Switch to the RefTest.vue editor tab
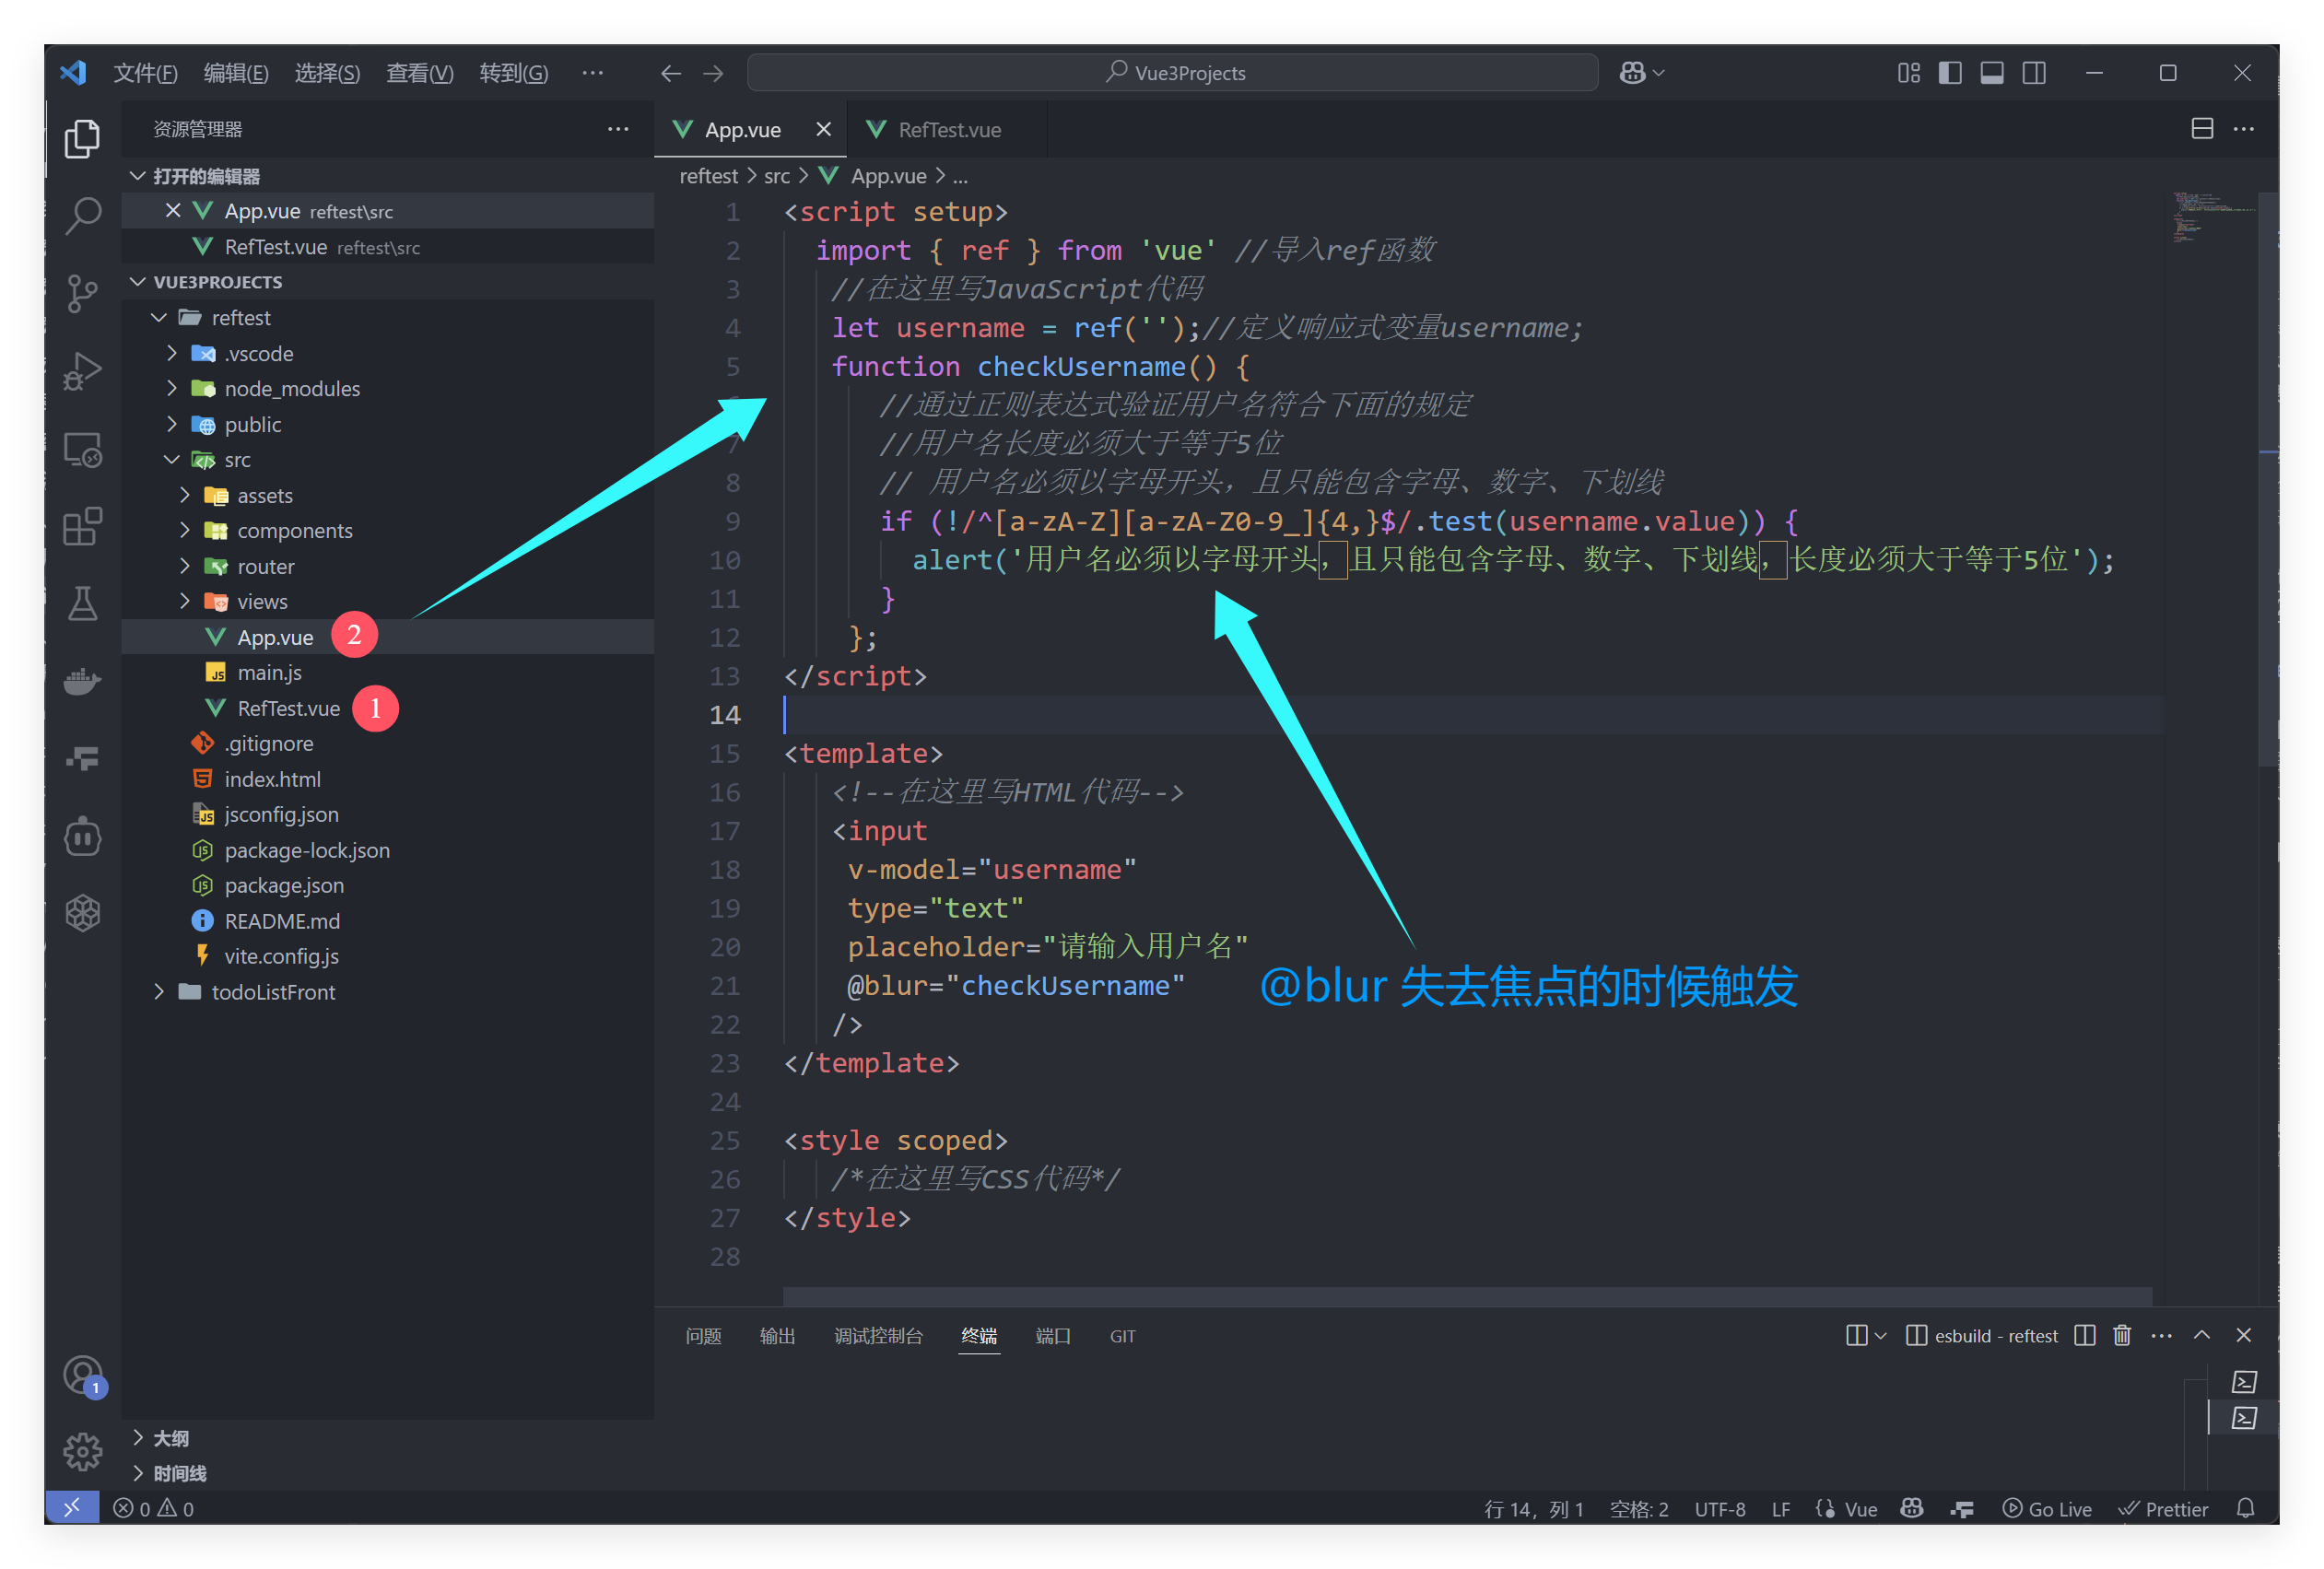 point(947,130)
